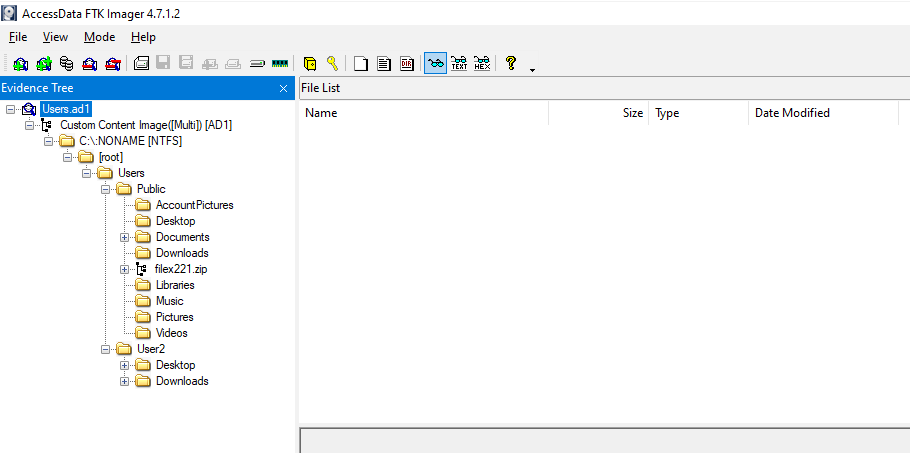Click the Add Evidence Item toolbar icon

coord(21,64)
